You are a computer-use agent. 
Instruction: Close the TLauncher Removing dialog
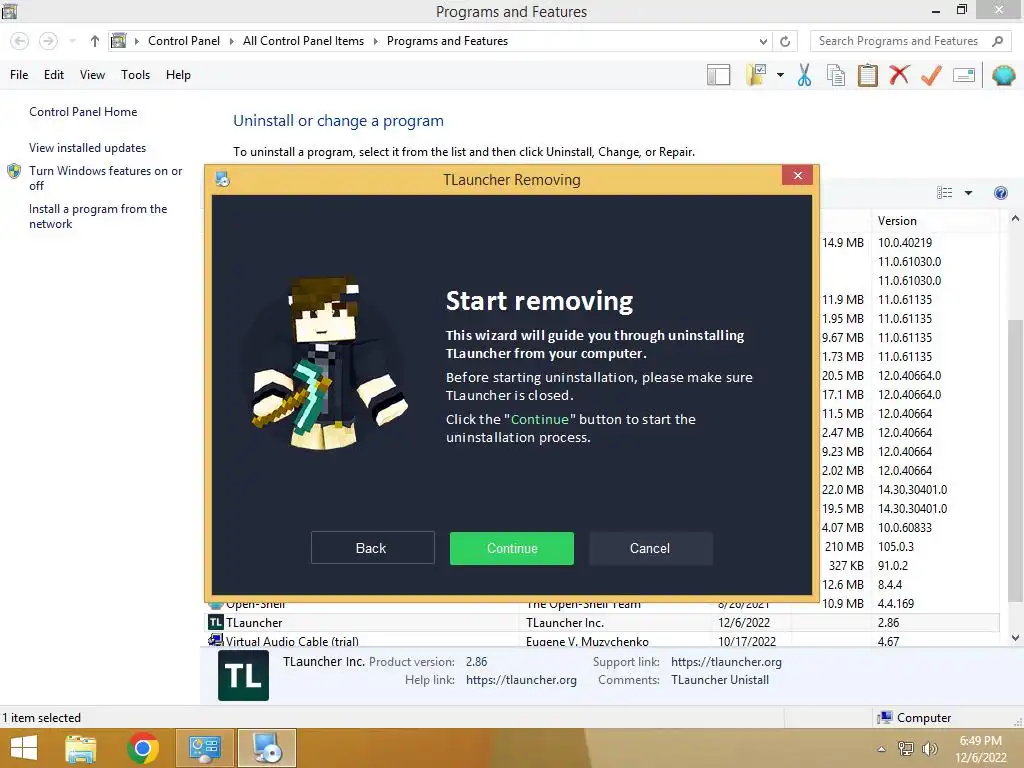(x=797, y=175)
